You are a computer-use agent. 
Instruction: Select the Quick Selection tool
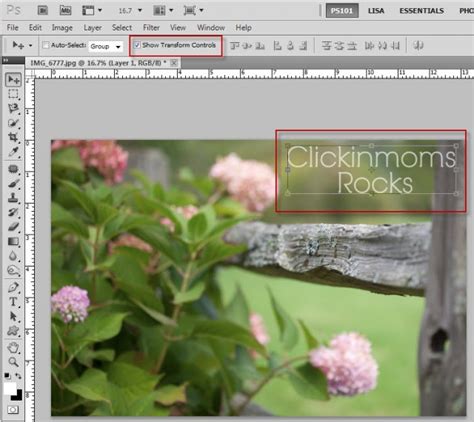[13, 123]
